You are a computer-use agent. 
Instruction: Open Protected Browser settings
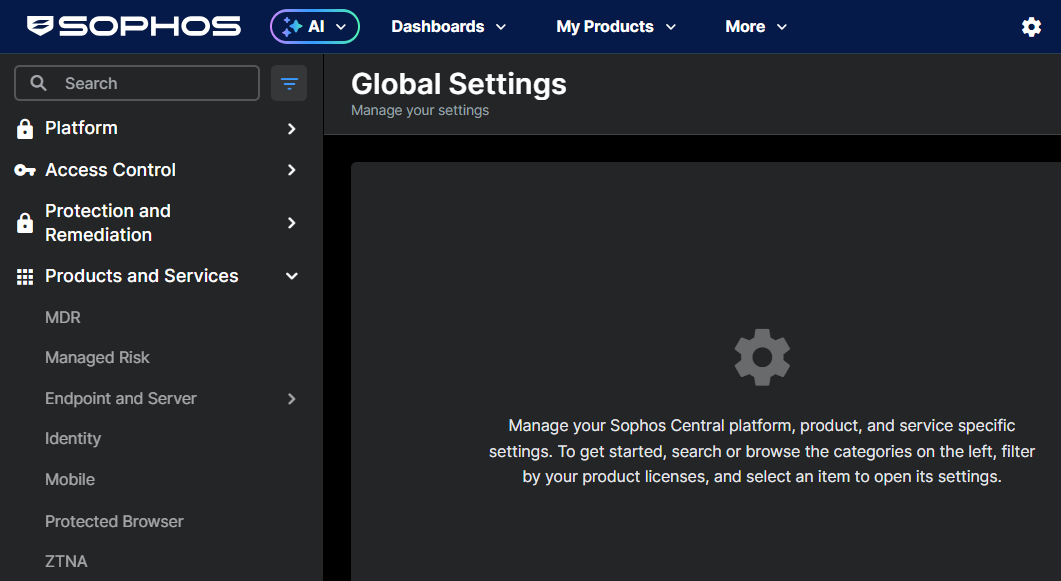[114, 521]
